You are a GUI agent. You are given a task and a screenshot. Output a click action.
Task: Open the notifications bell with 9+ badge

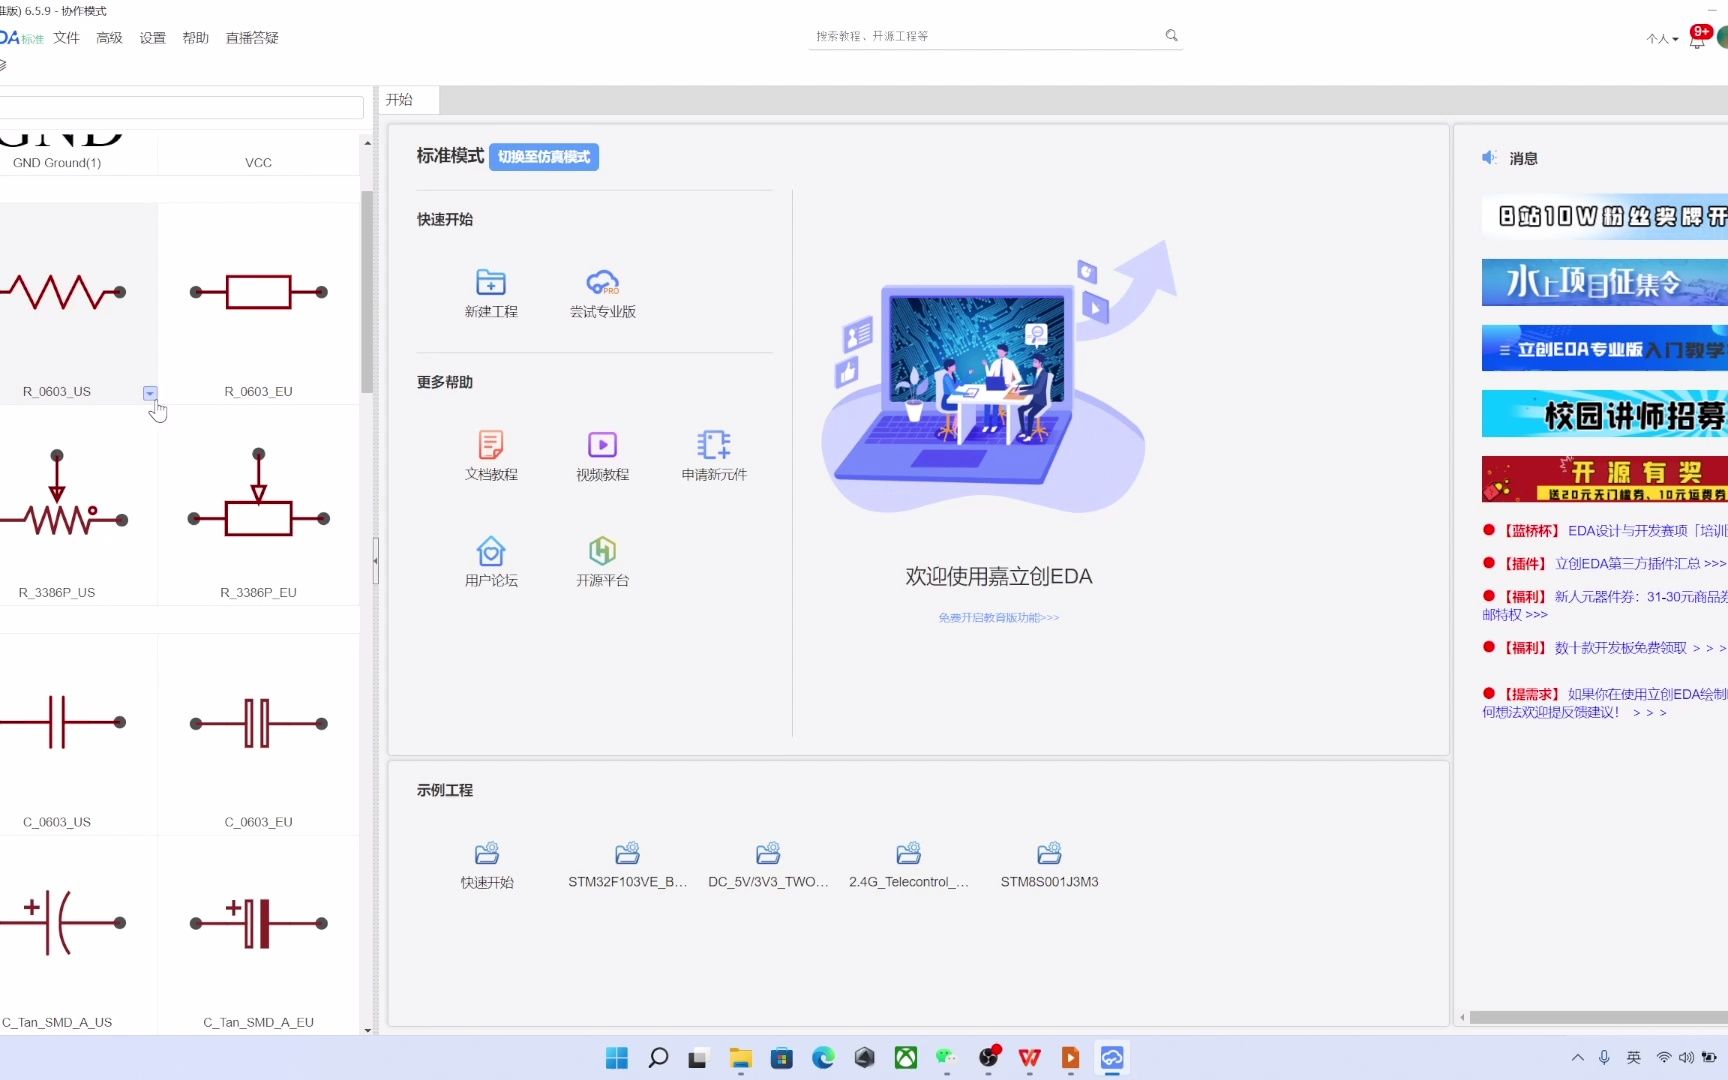coord(1698,38)
